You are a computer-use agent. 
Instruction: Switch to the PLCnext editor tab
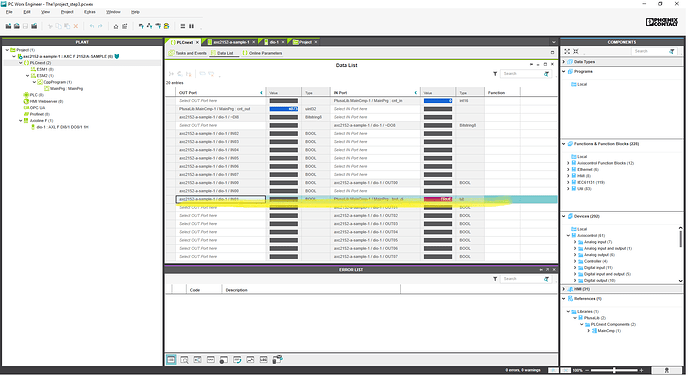coord(182,42)
